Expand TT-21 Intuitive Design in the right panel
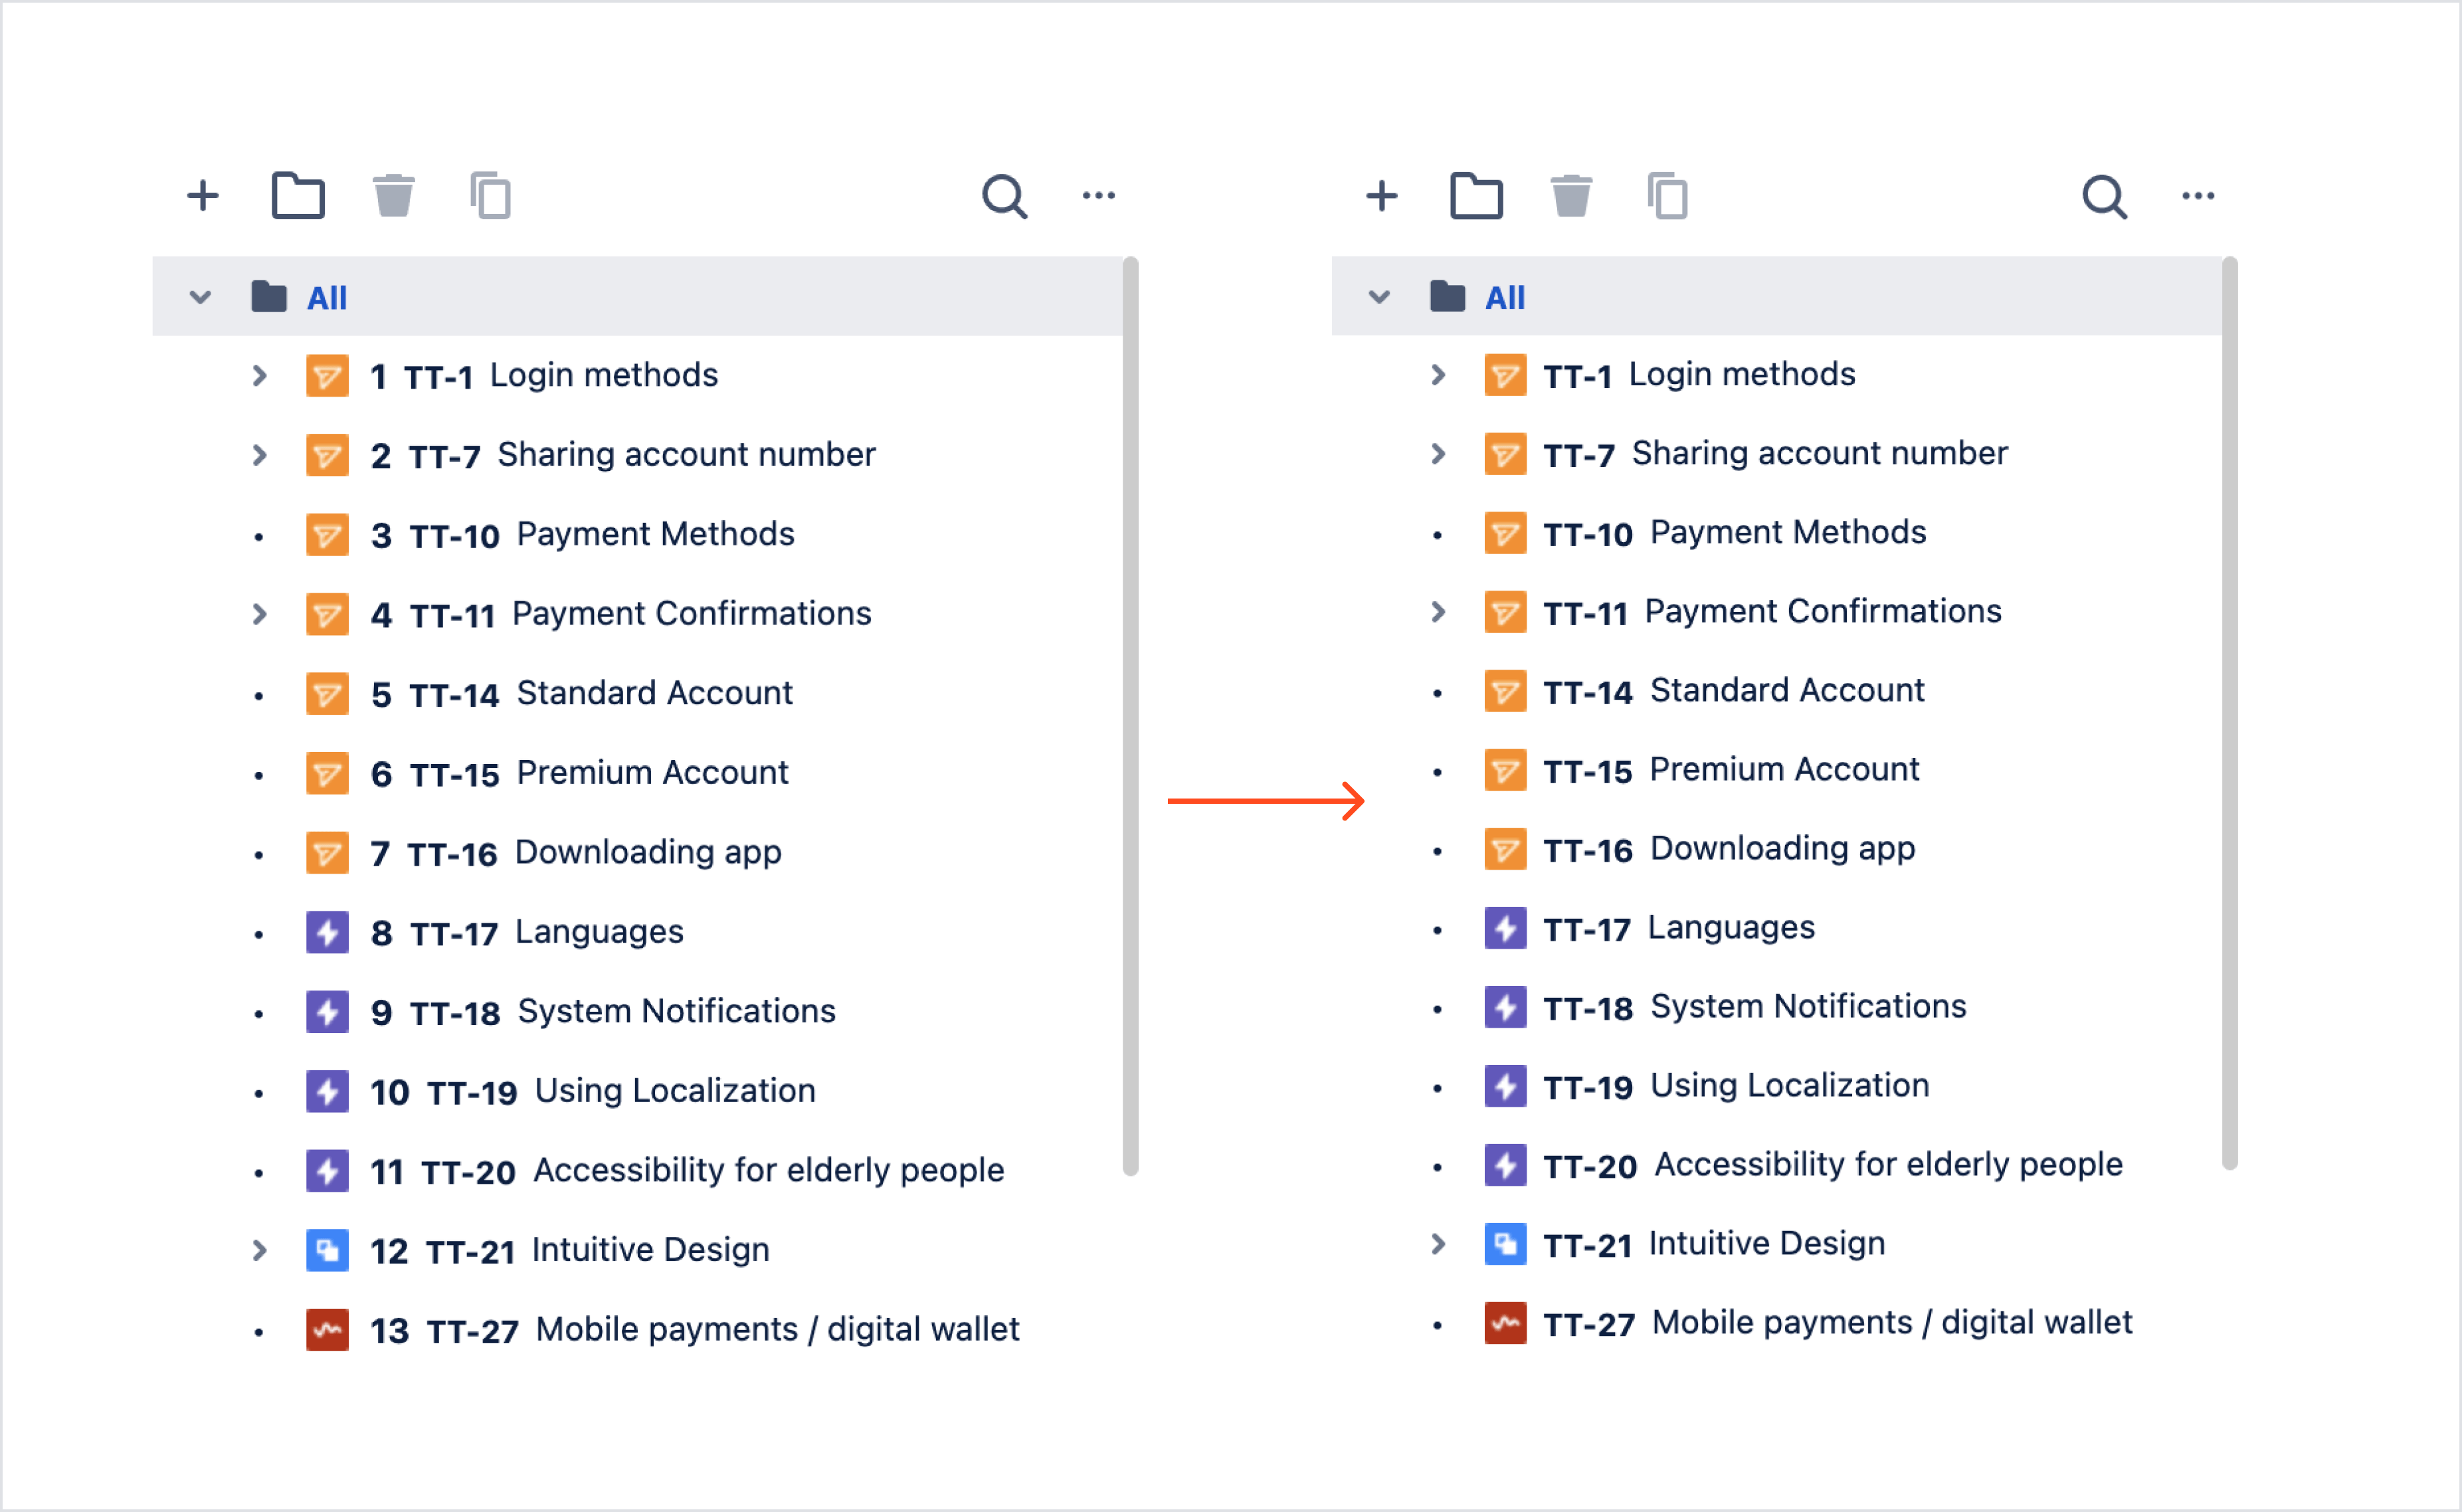The width and height of the screenshot is (2462, 1512). [x=1438, y=1244]
